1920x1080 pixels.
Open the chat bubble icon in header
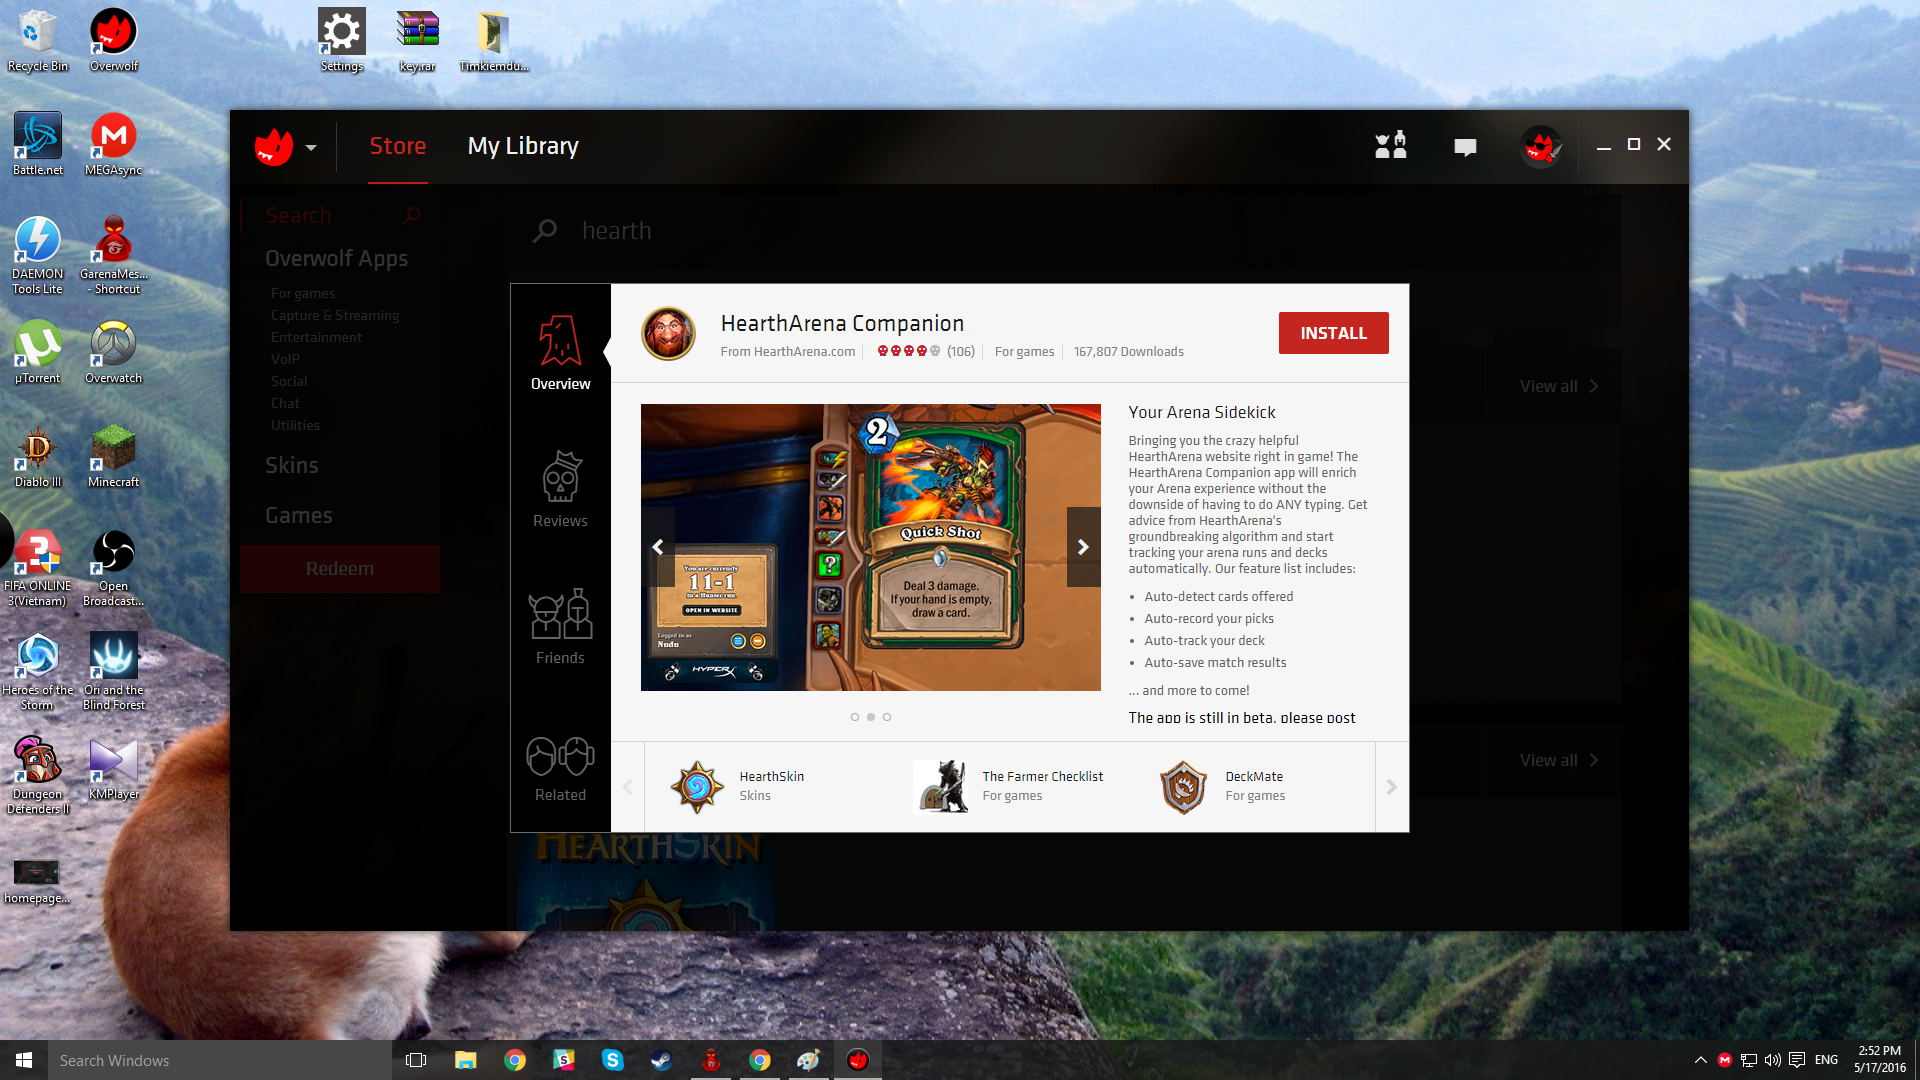click(x=1465, y=147)
